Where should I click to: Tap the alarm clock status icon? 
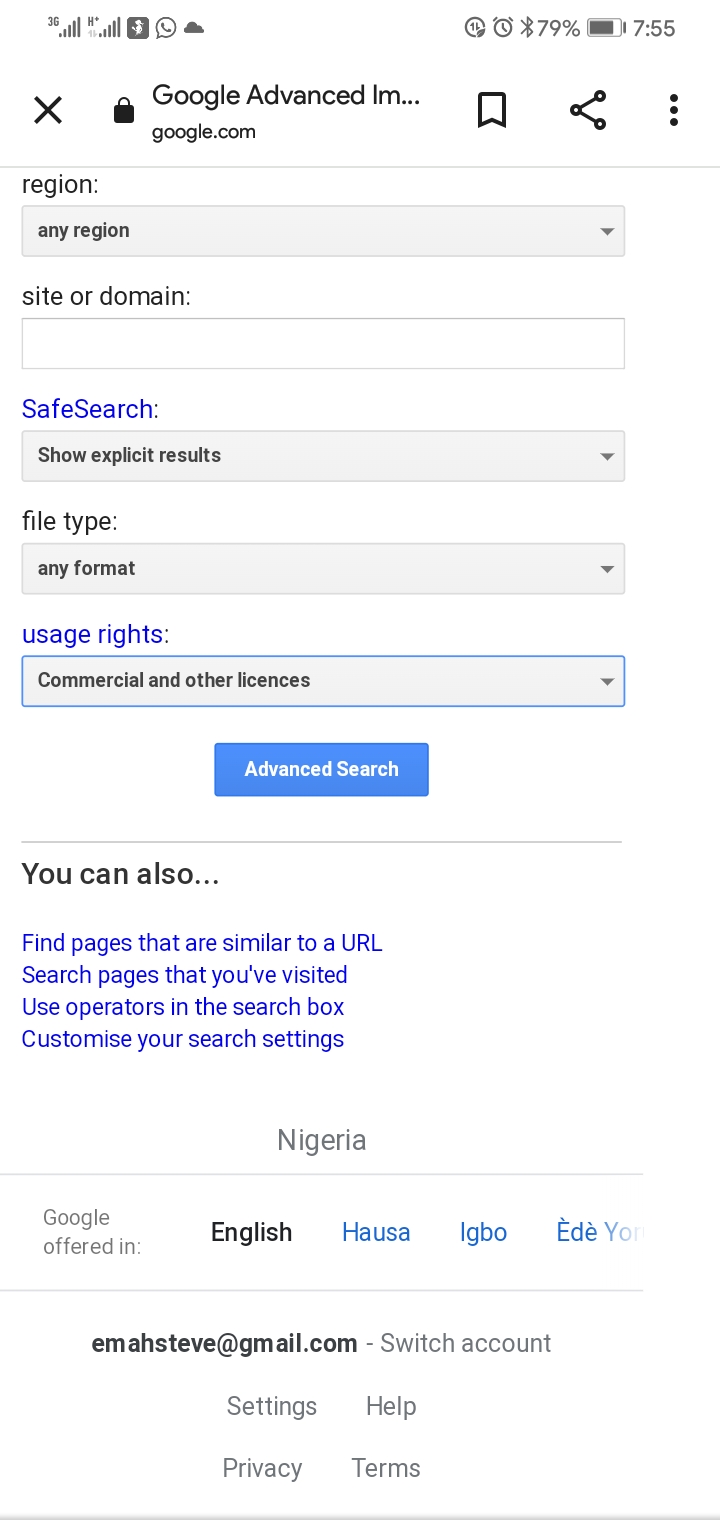[503, 28]
